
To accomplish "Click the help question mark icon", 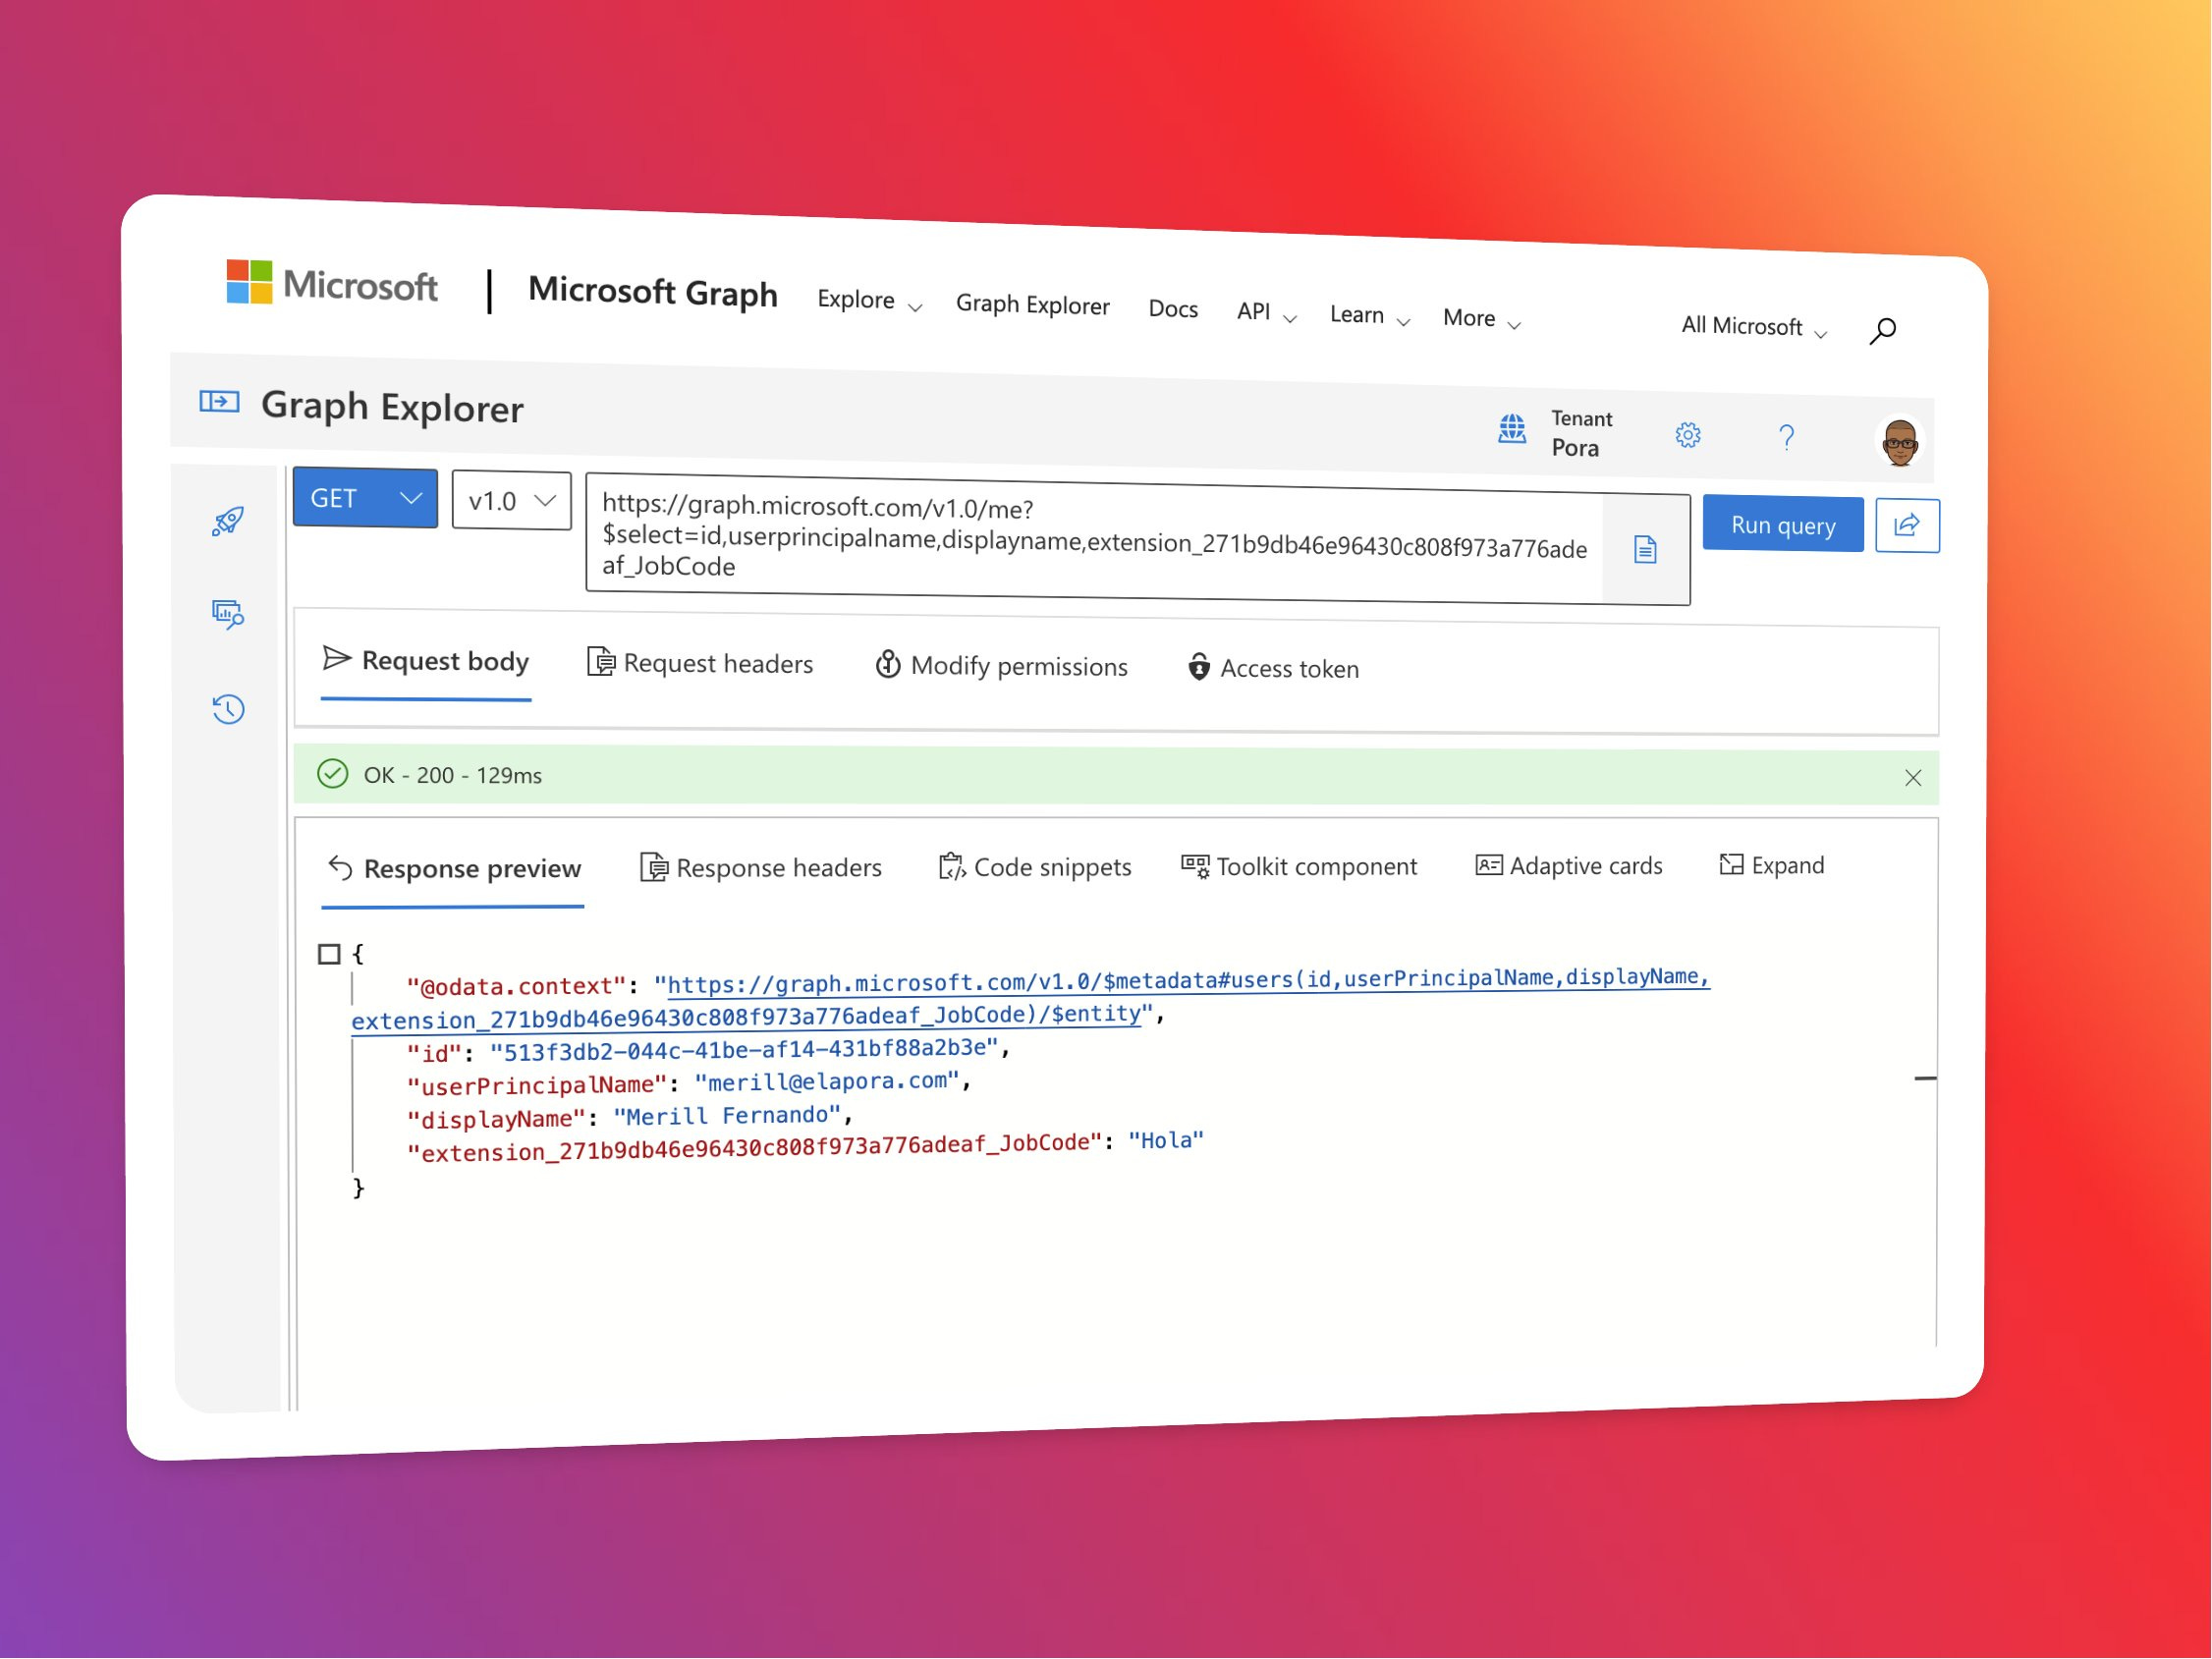I will pyautogui.click(x=1786, y=437).
